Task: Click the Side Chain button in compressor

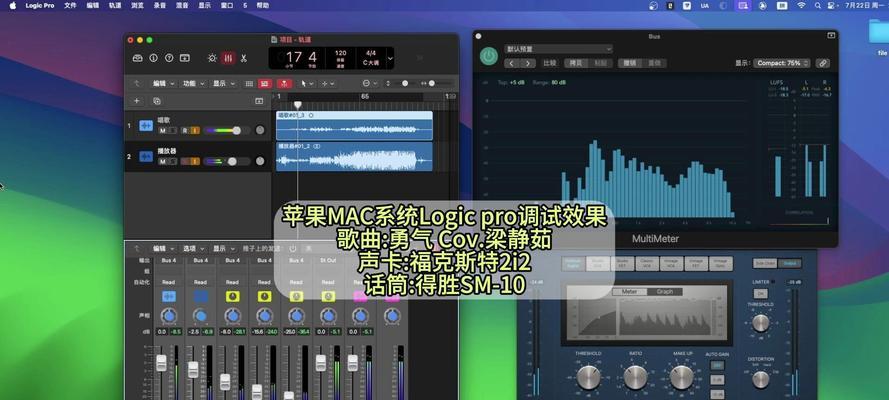Action: (764, 263)
